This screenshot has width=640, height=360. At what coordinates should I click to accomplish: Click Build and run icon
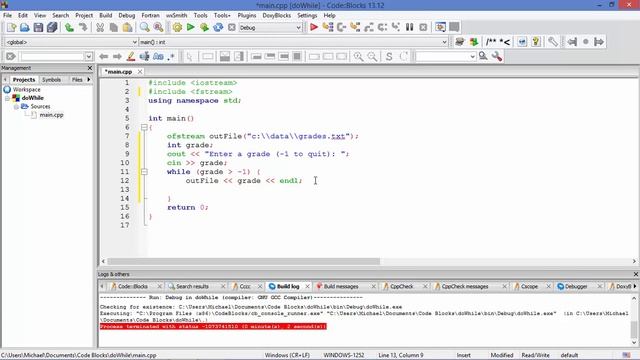pos(204,27)
